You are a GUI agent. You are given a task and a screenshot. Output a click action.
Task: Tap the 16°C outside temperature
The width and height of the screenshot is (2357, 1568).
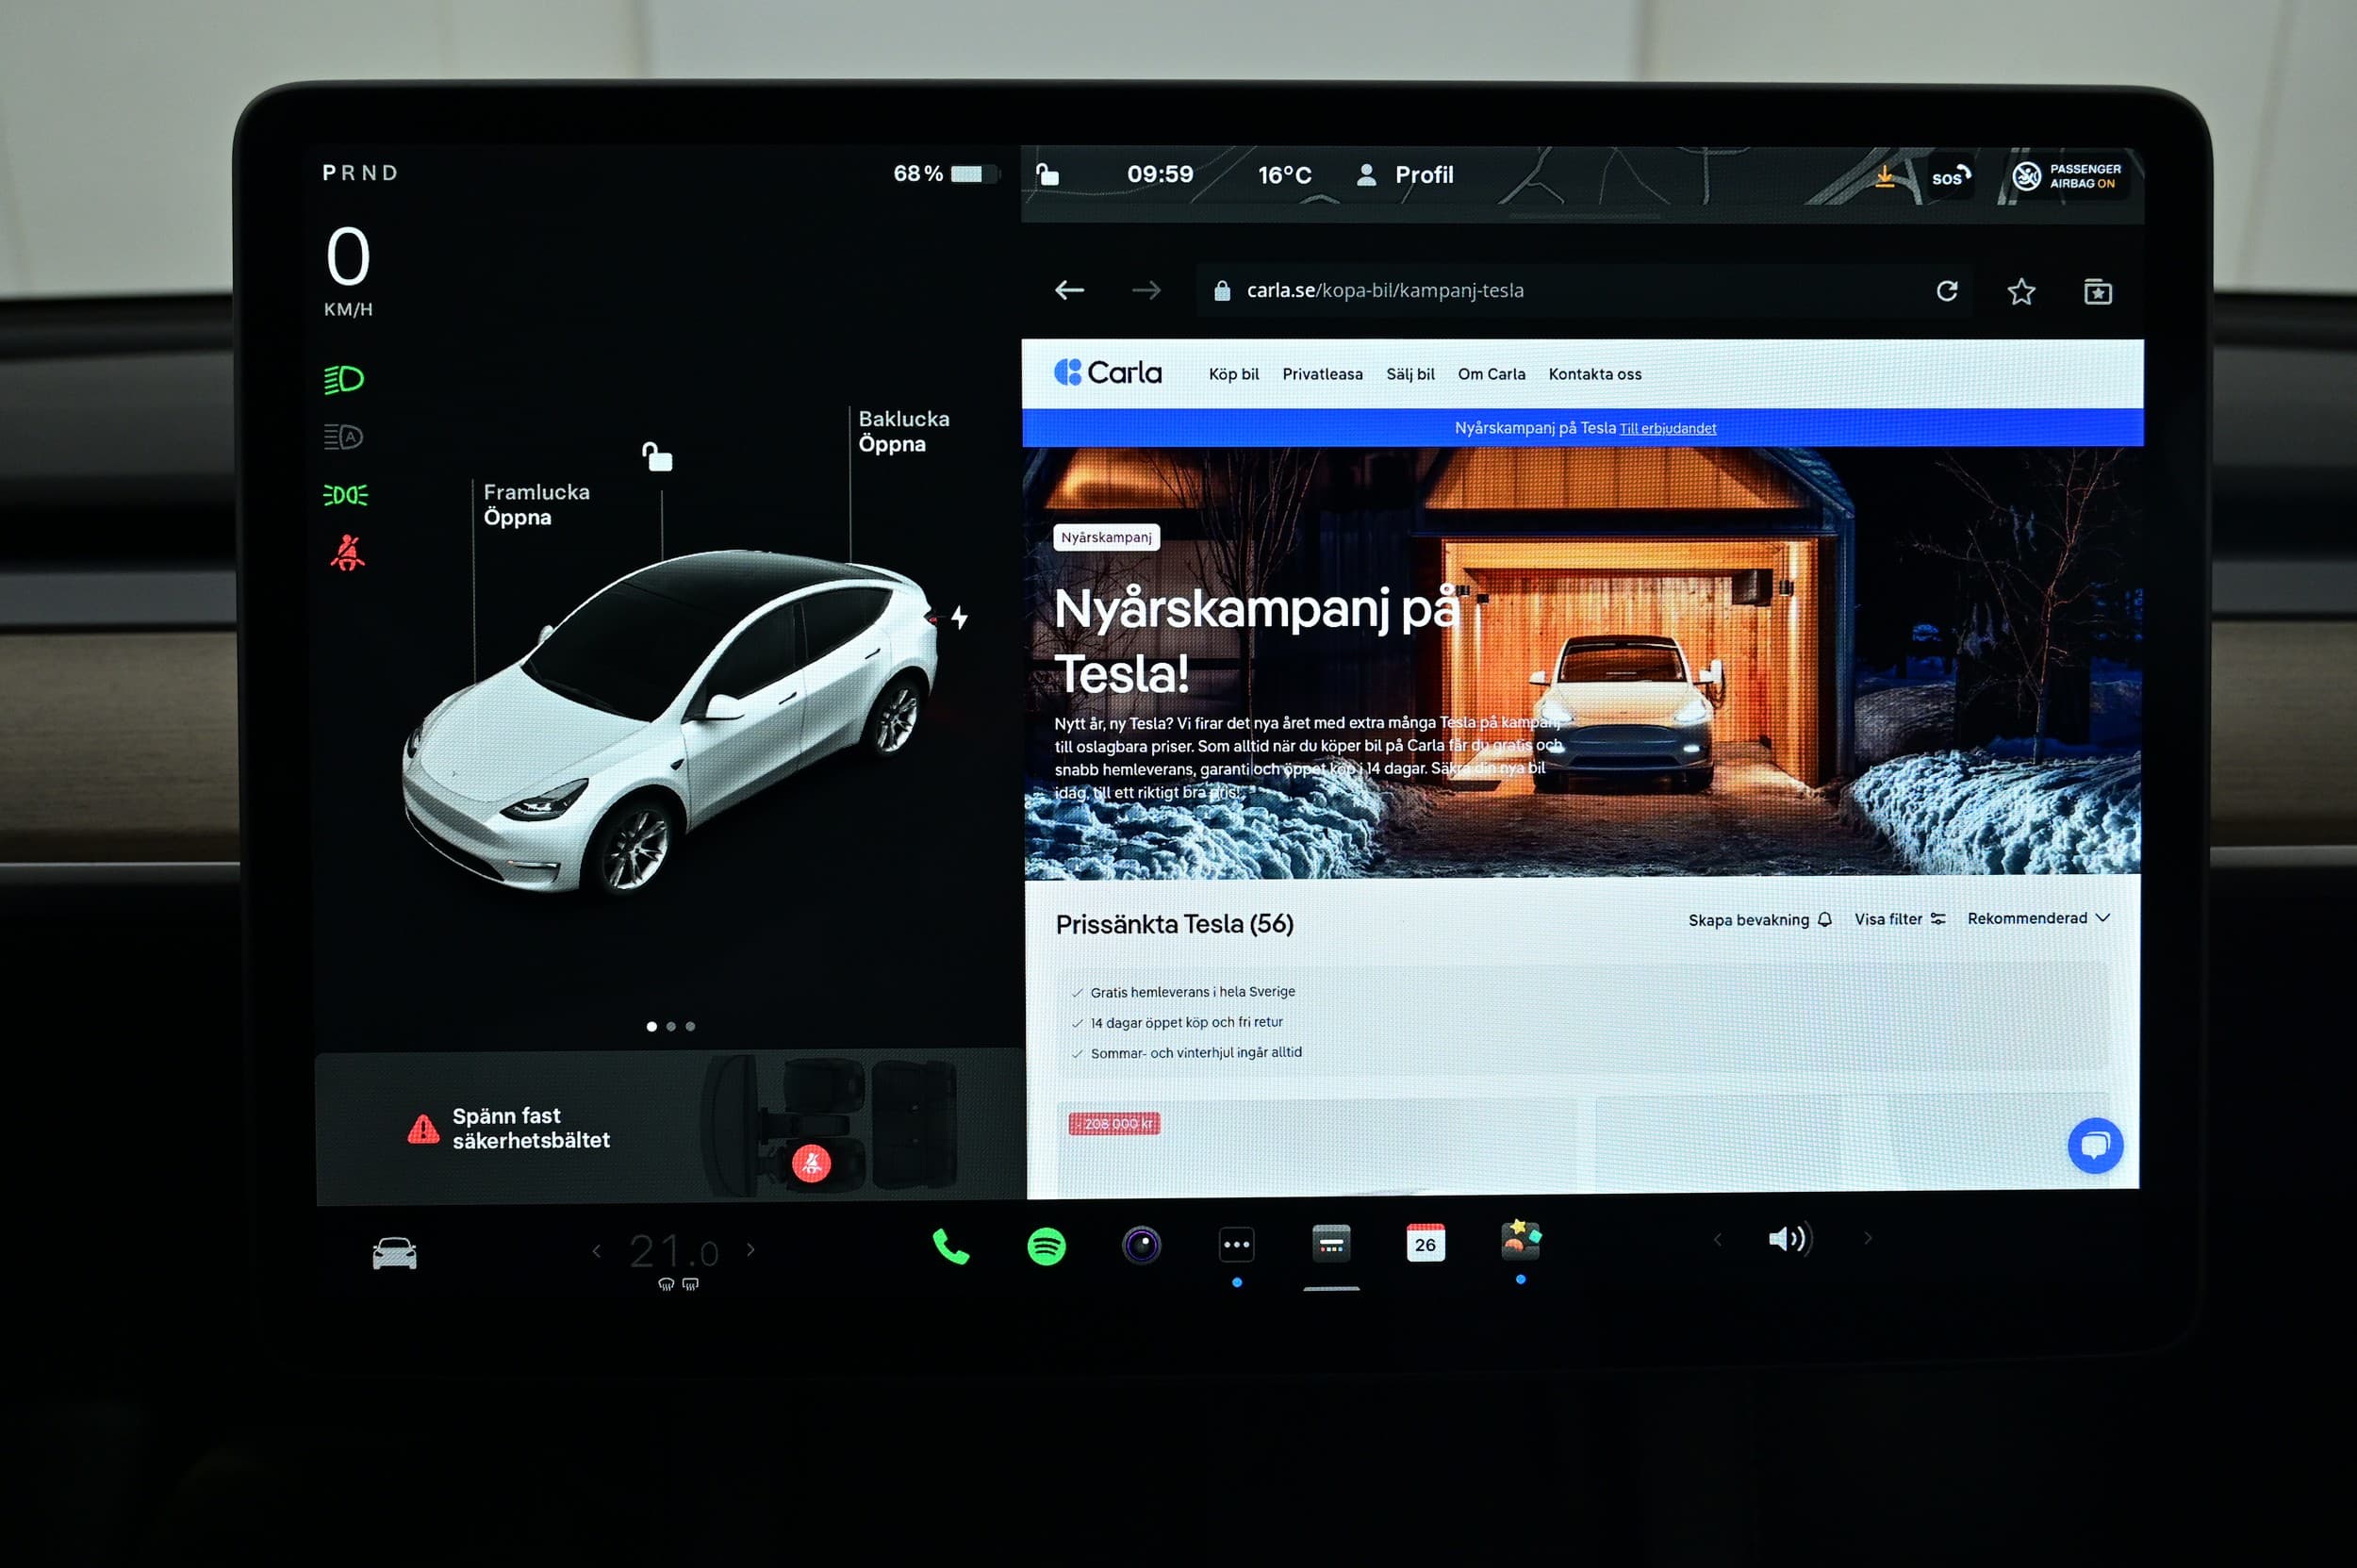[x=1284, y=176]
